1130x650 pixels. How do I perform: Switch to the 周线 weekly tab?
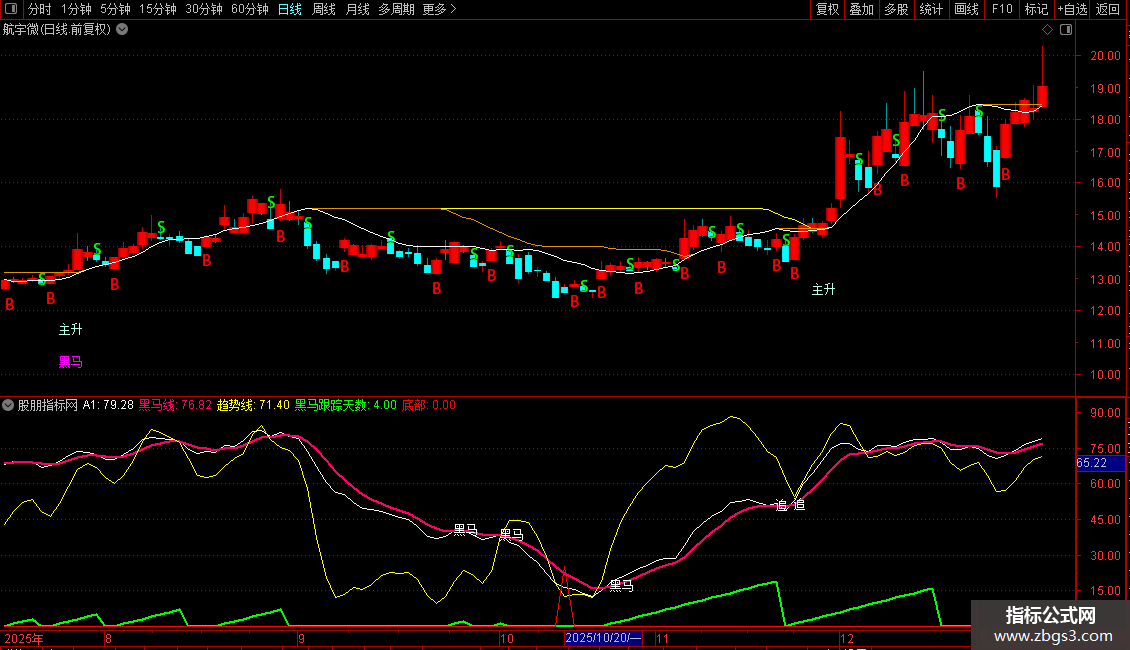tap(324, 9)
